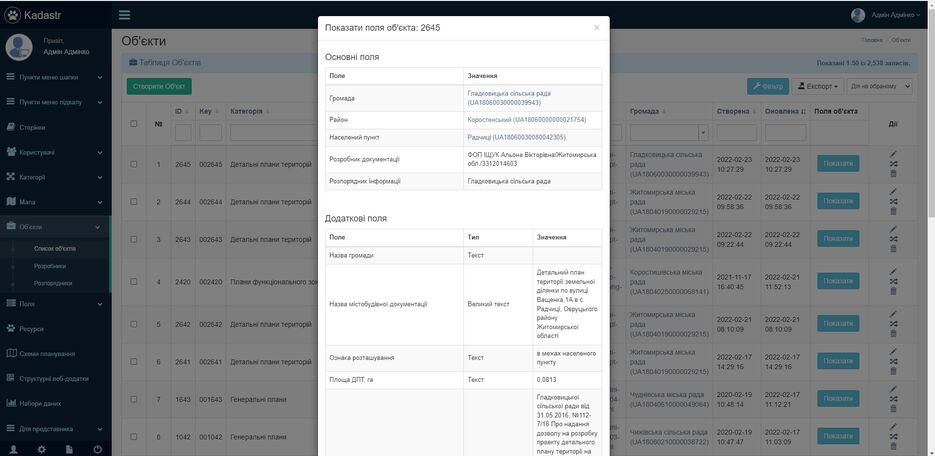
Task: Collapse the Об'єкти sidebar menu
Action: click(55, 227)
